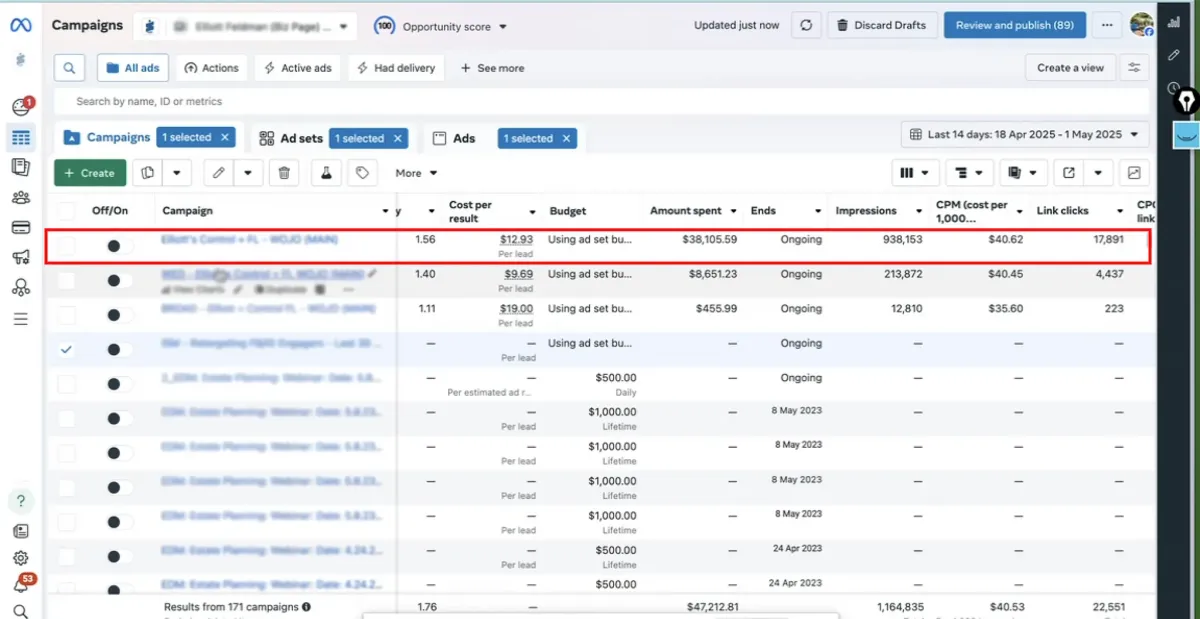Select the Active ads filter tab

(x=297, y=68)
